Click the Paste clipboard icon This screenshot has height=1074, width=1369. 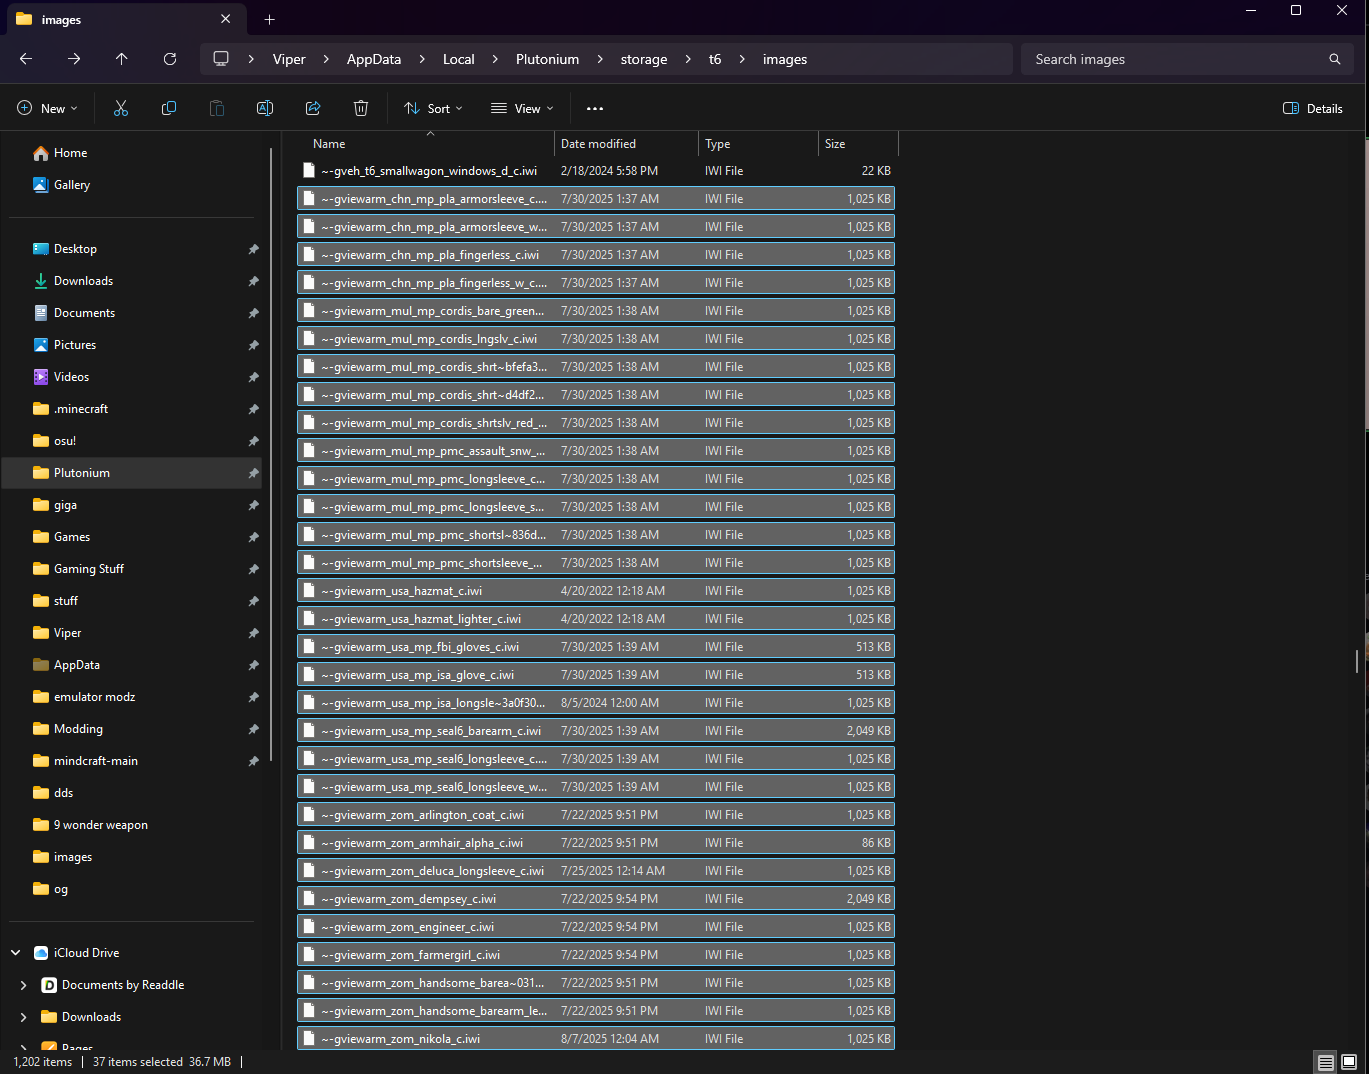pos(217,108)
